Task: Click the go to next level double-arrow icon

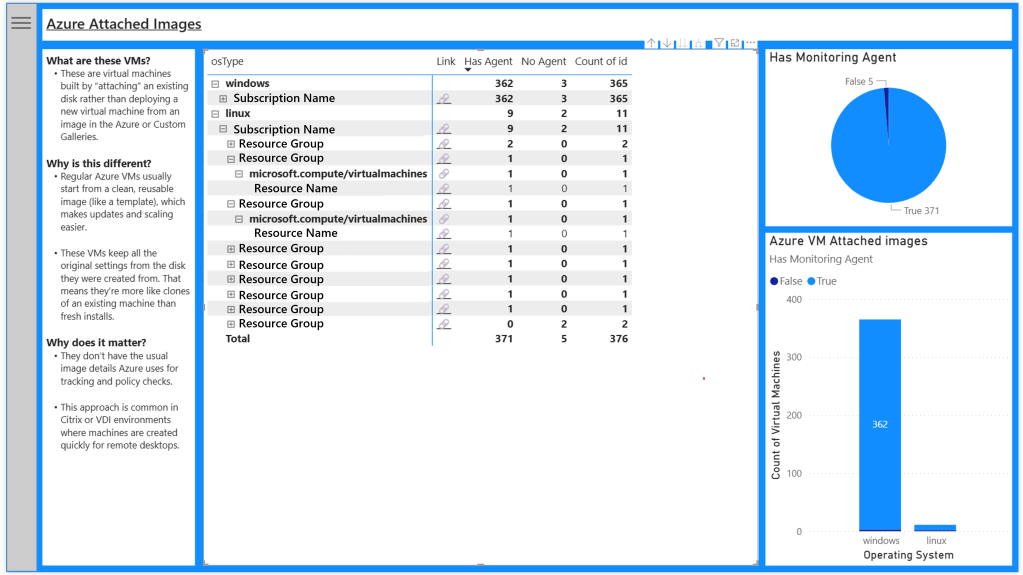Action: coord(684,43)
